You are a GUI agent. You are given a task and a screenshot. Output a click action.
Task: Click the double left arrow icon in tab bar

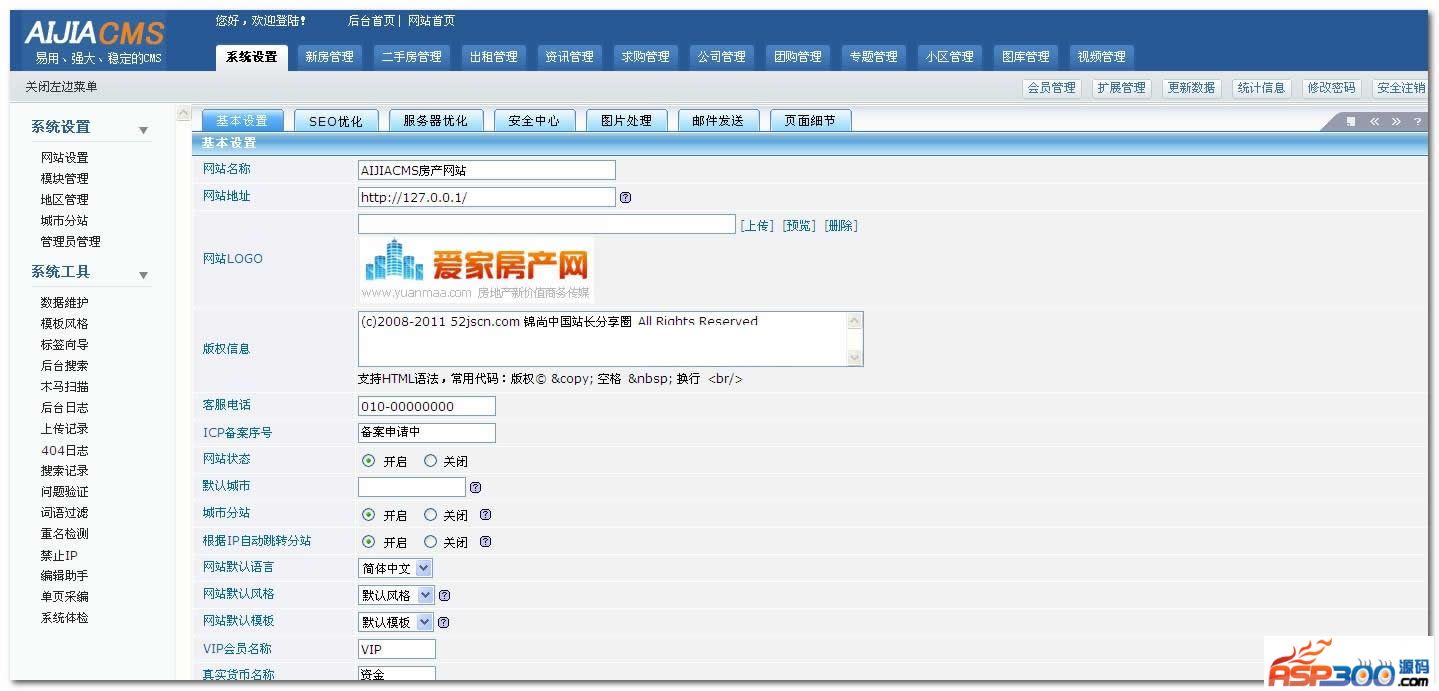1374,121
